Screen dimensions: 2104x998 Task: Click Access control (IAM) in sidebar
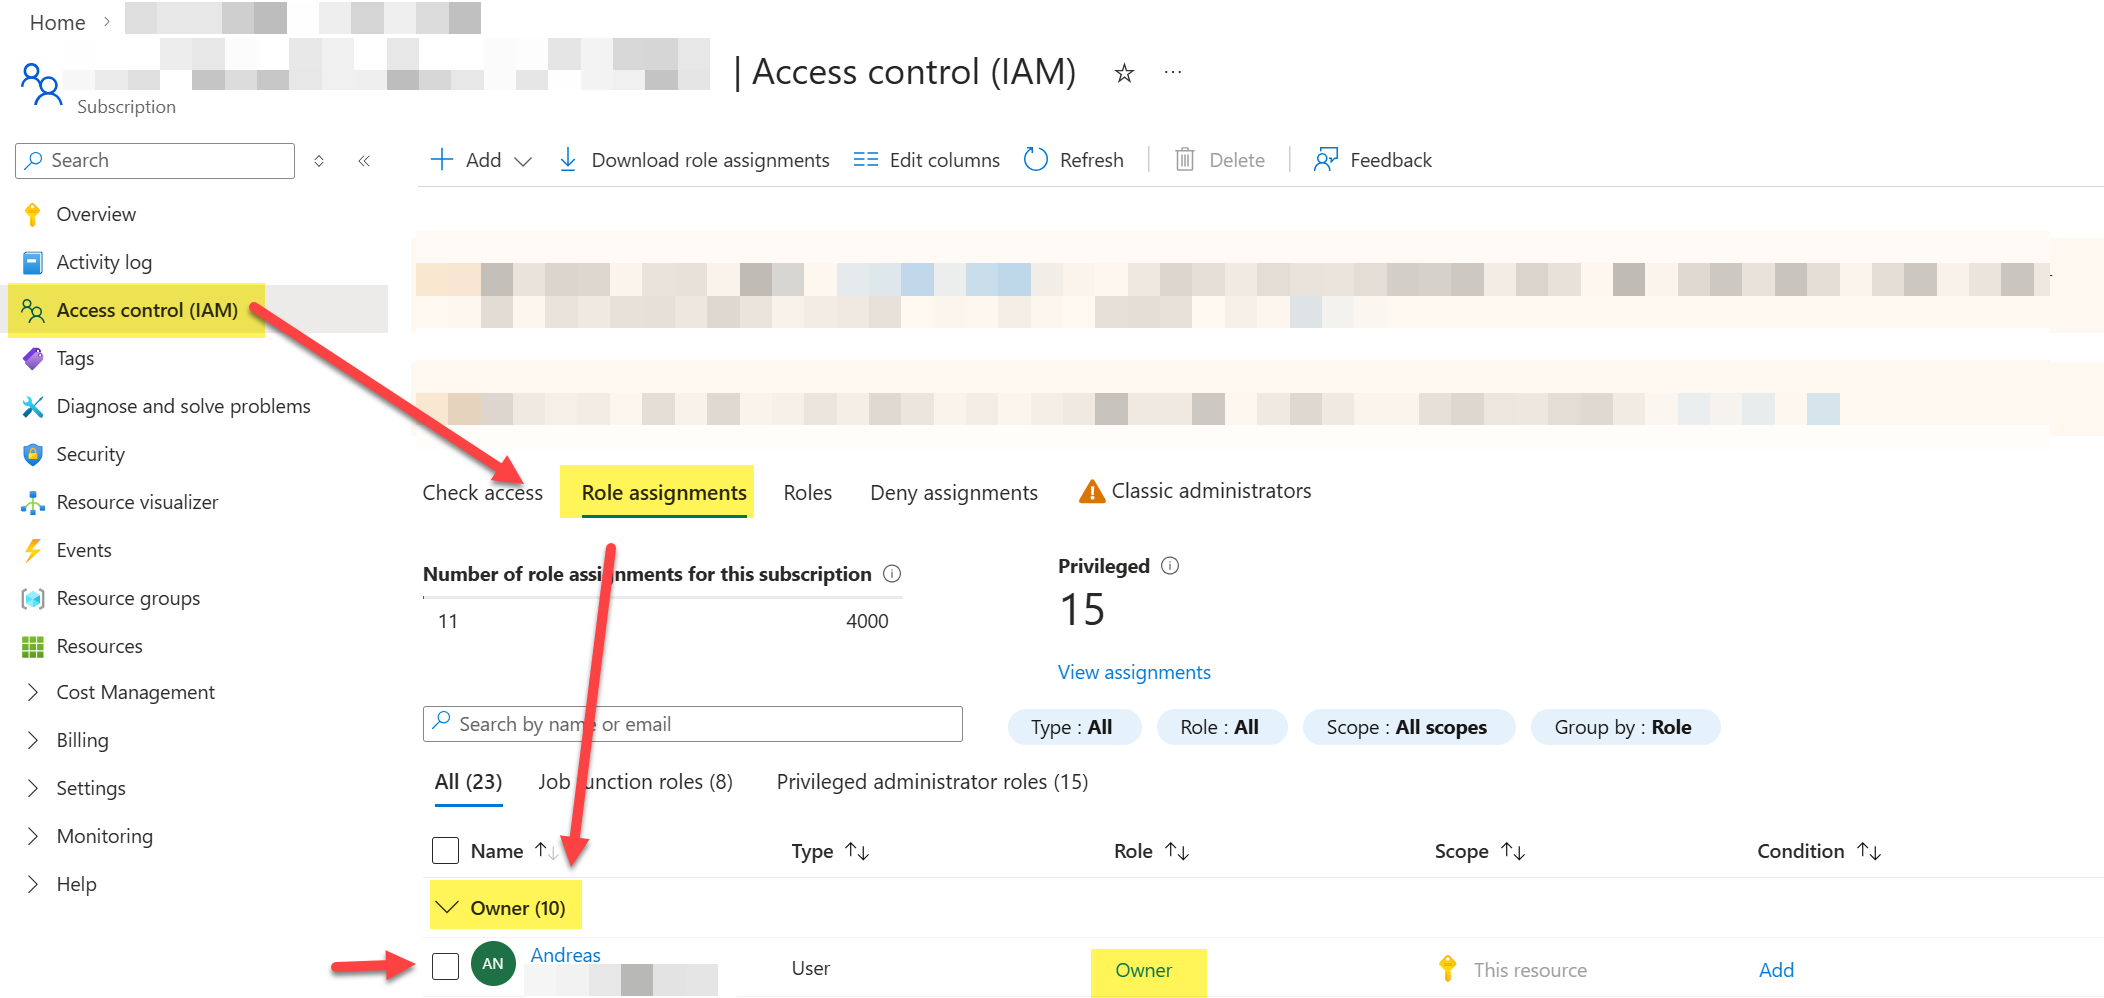[147, 310]
